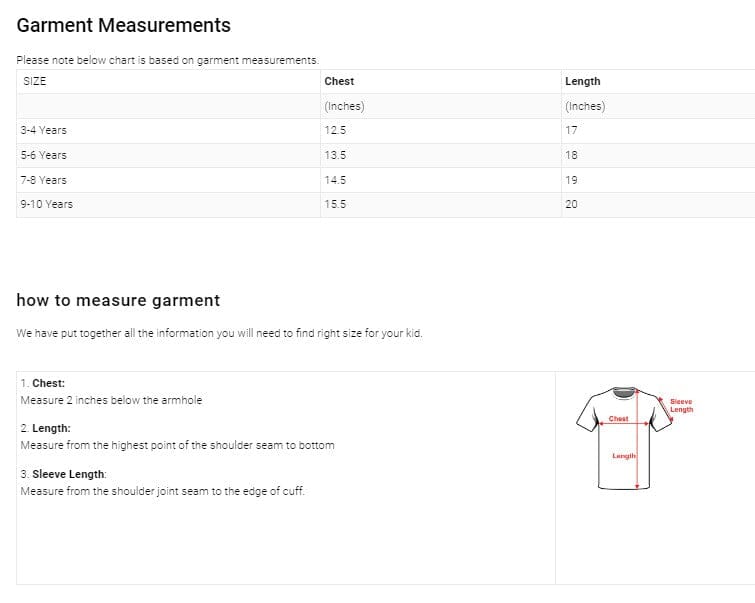Select the 7-8 Years size row
The image size is (755, 603).
pyautogui.click(x=386, y=180)
